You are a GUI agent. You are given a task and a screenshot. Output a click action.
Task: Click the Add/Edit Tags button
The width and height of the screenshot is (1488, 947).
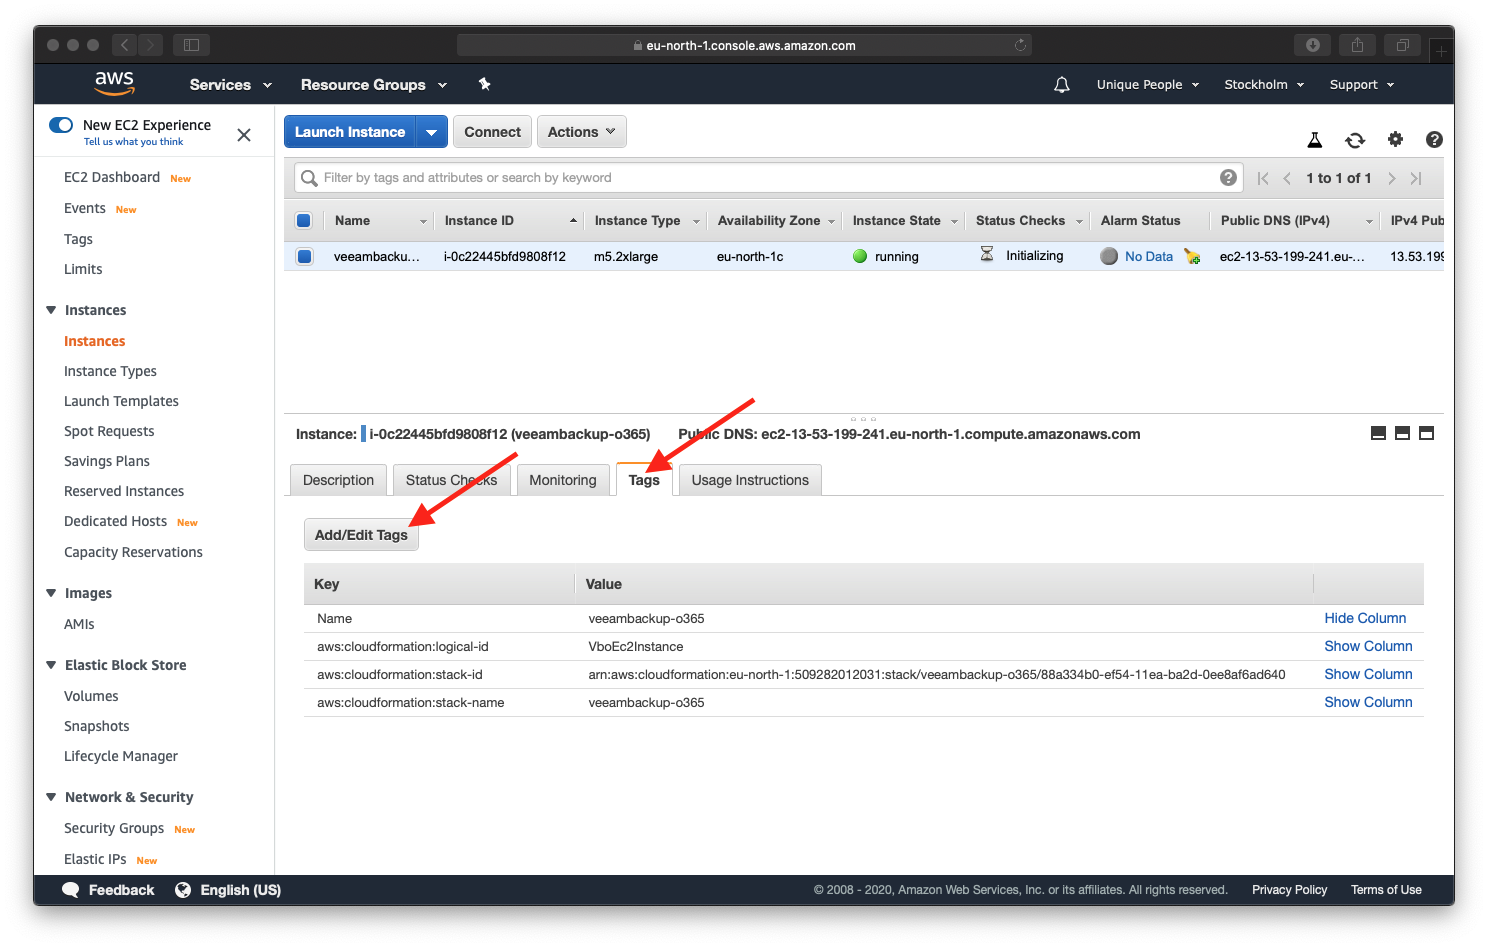(361, 535)
